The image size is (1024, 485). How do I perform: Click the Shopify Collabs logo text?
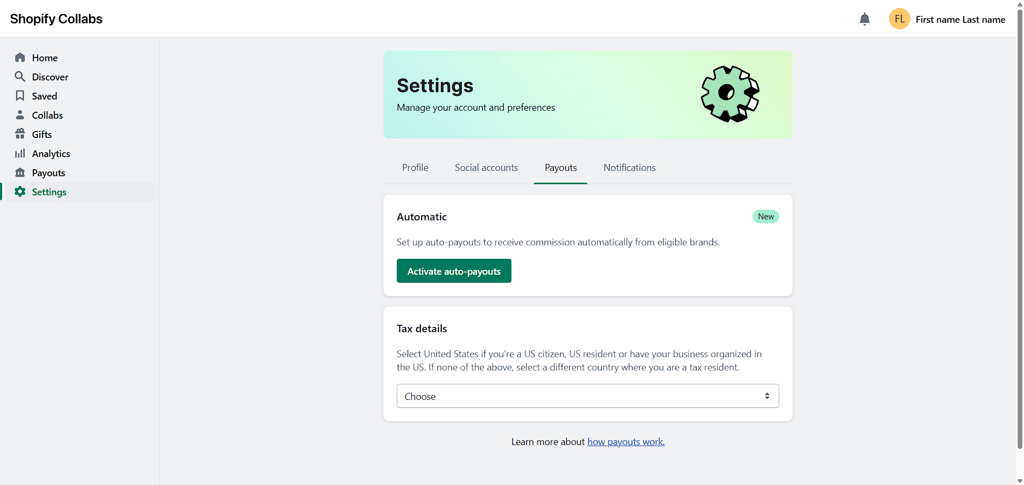coord(56,19)
